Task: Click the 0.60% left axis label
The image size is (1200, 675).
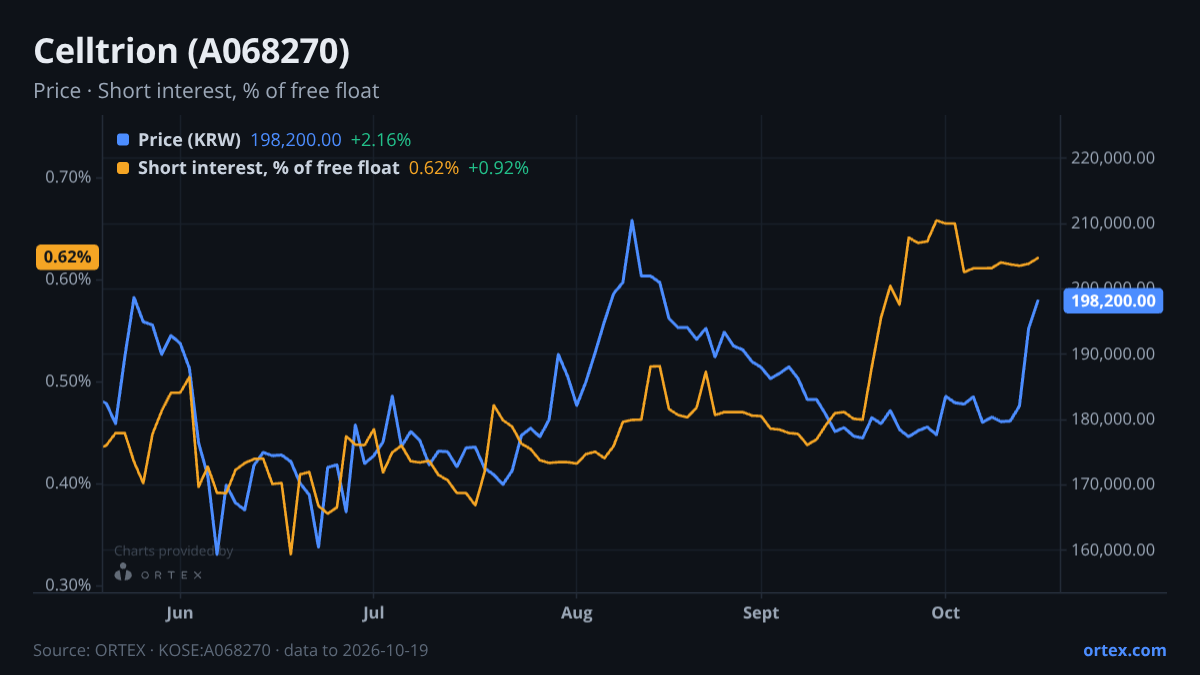Action: tap(69, 279)
